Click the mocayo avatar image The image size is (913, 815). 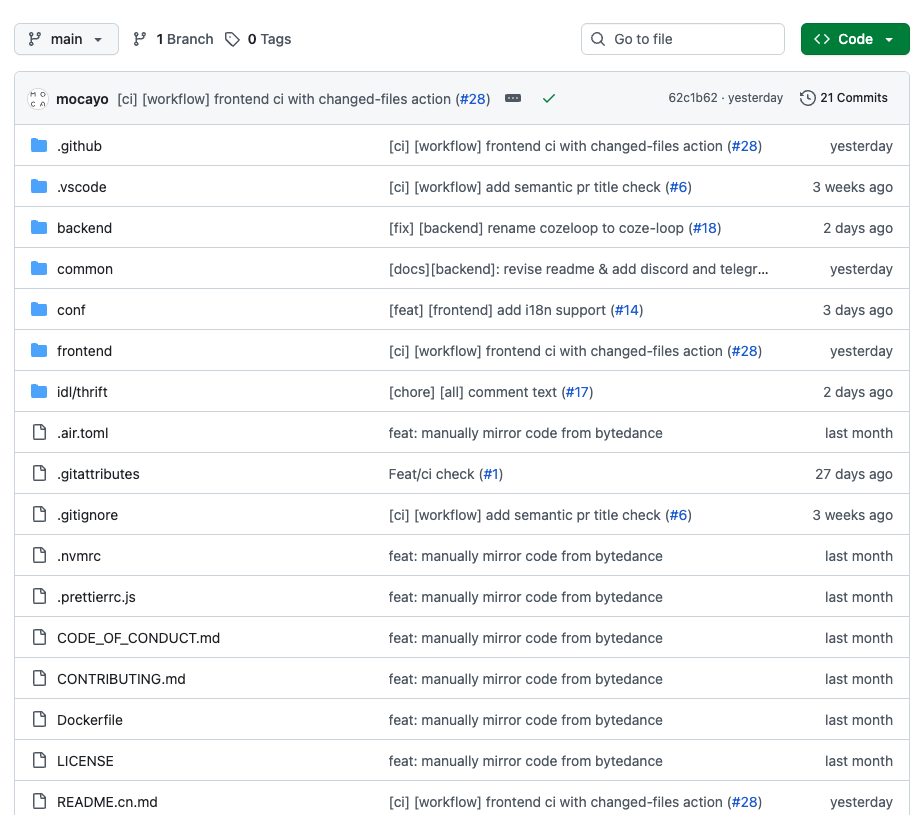[x=38, y=98]
